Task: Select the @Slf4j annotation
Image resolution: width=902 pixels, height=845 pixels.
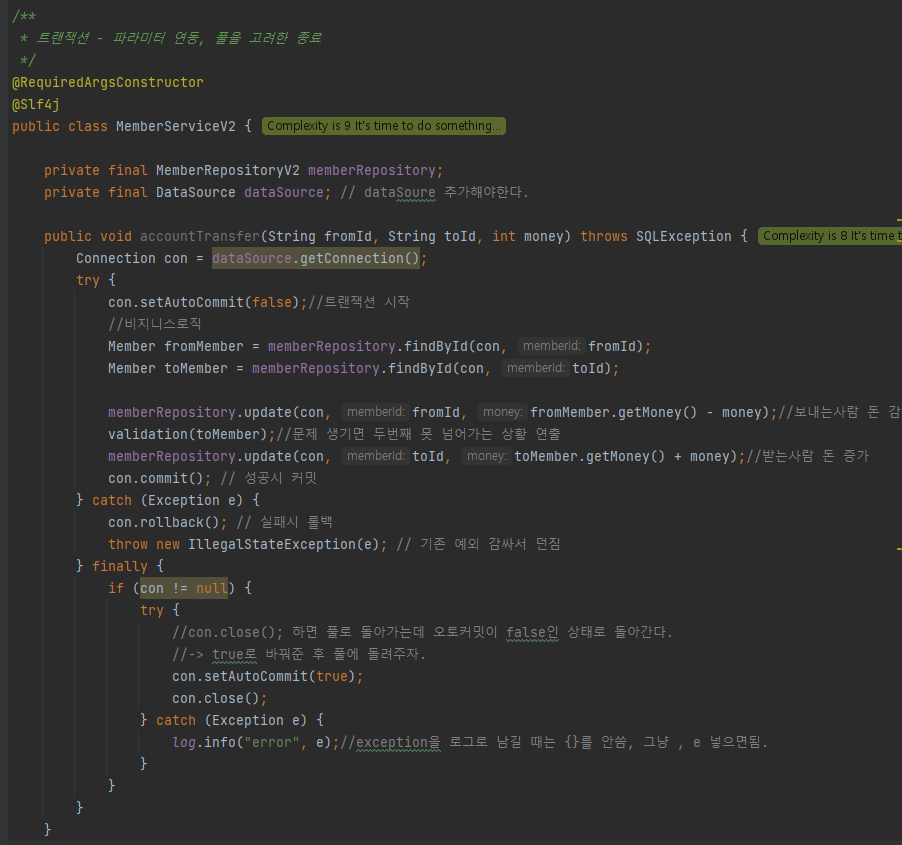Action: pyautogui.click(x=36, y=105)
